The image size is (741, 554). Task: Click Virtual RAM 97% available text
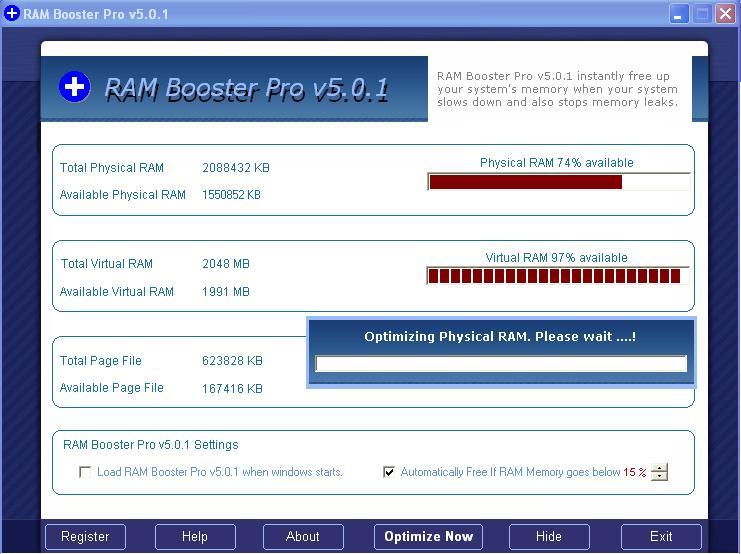pyautogui.click(x=557, y=258)
